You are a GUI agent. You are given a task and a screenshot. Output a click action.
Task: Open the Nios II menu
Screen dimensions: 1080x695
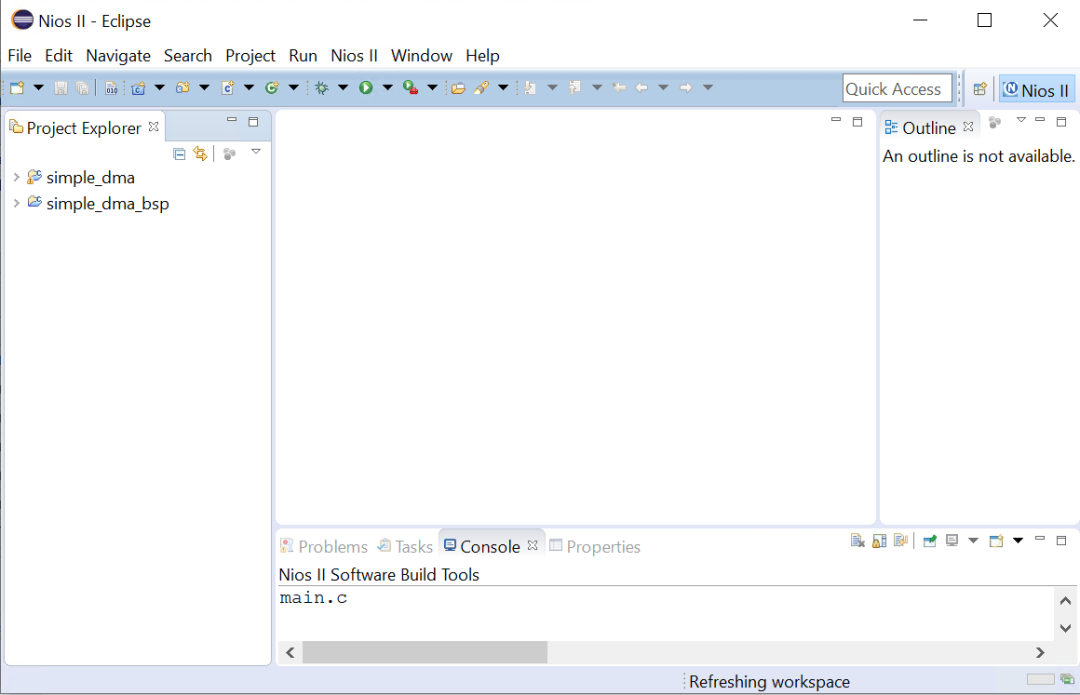click(x=354, y=56)
